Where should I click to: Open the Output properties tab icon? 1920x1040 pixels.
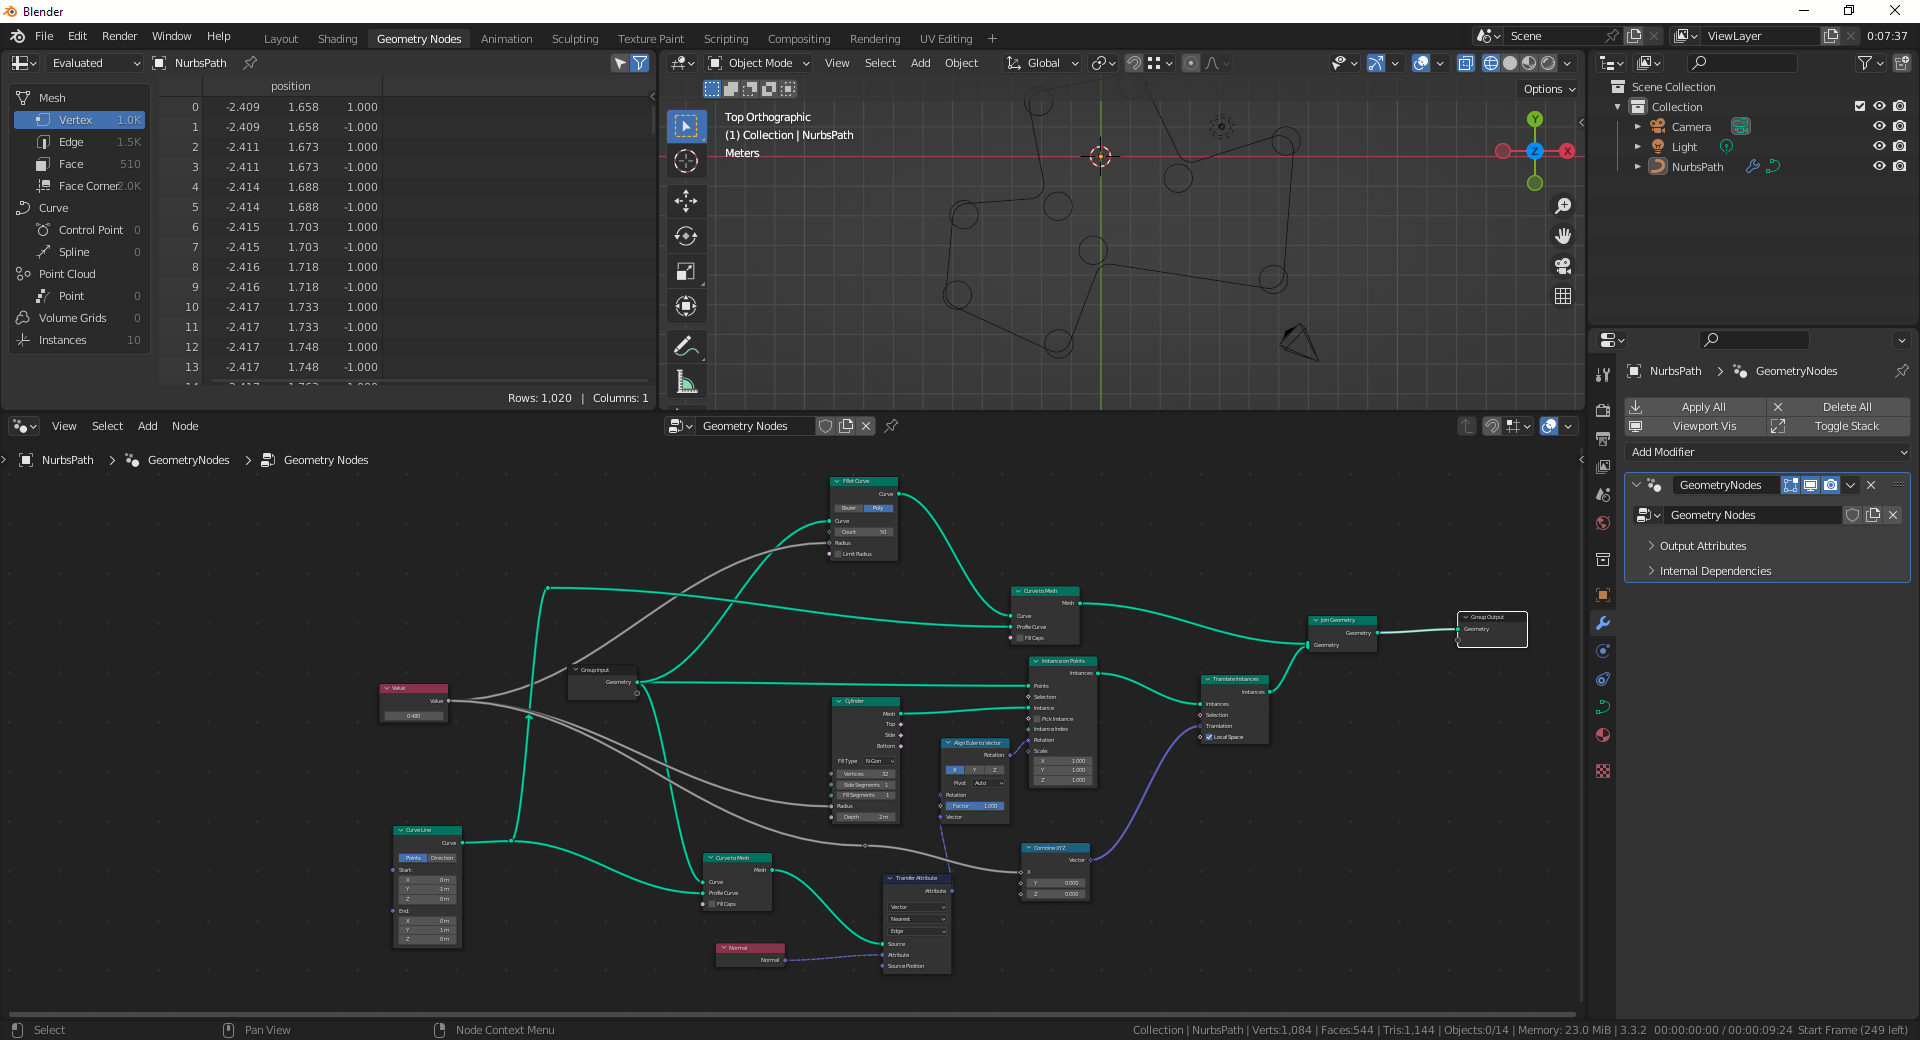[x=1603, y=438]
